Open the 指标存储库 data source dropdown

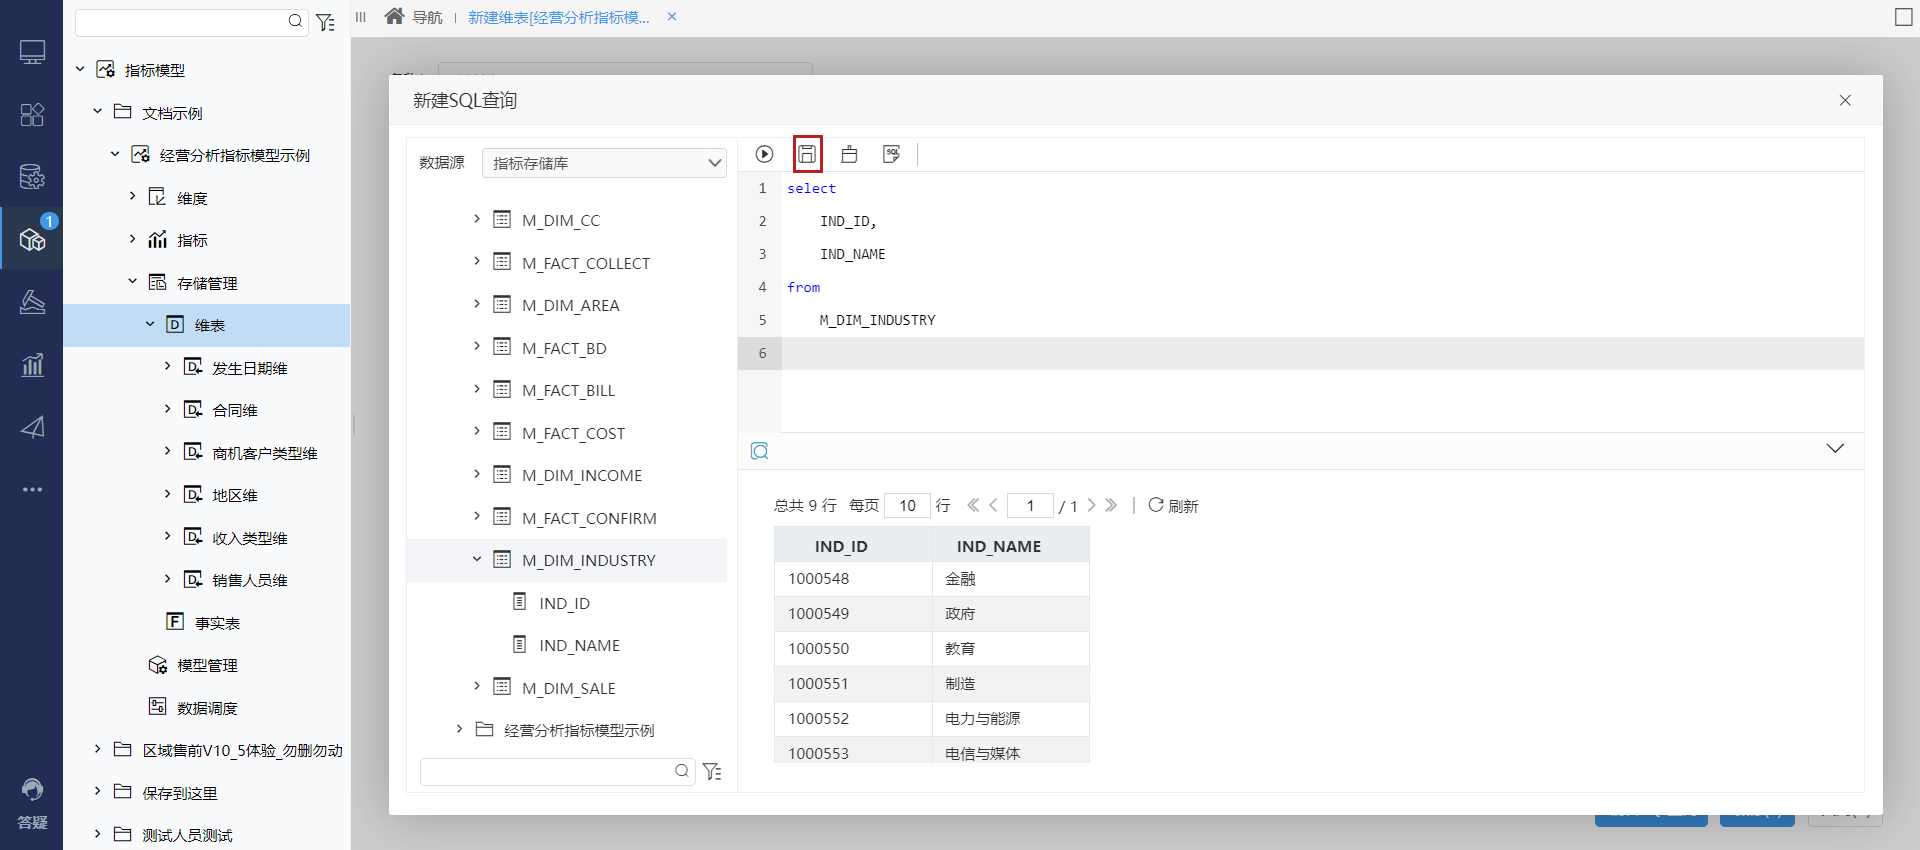click(604, 163)
